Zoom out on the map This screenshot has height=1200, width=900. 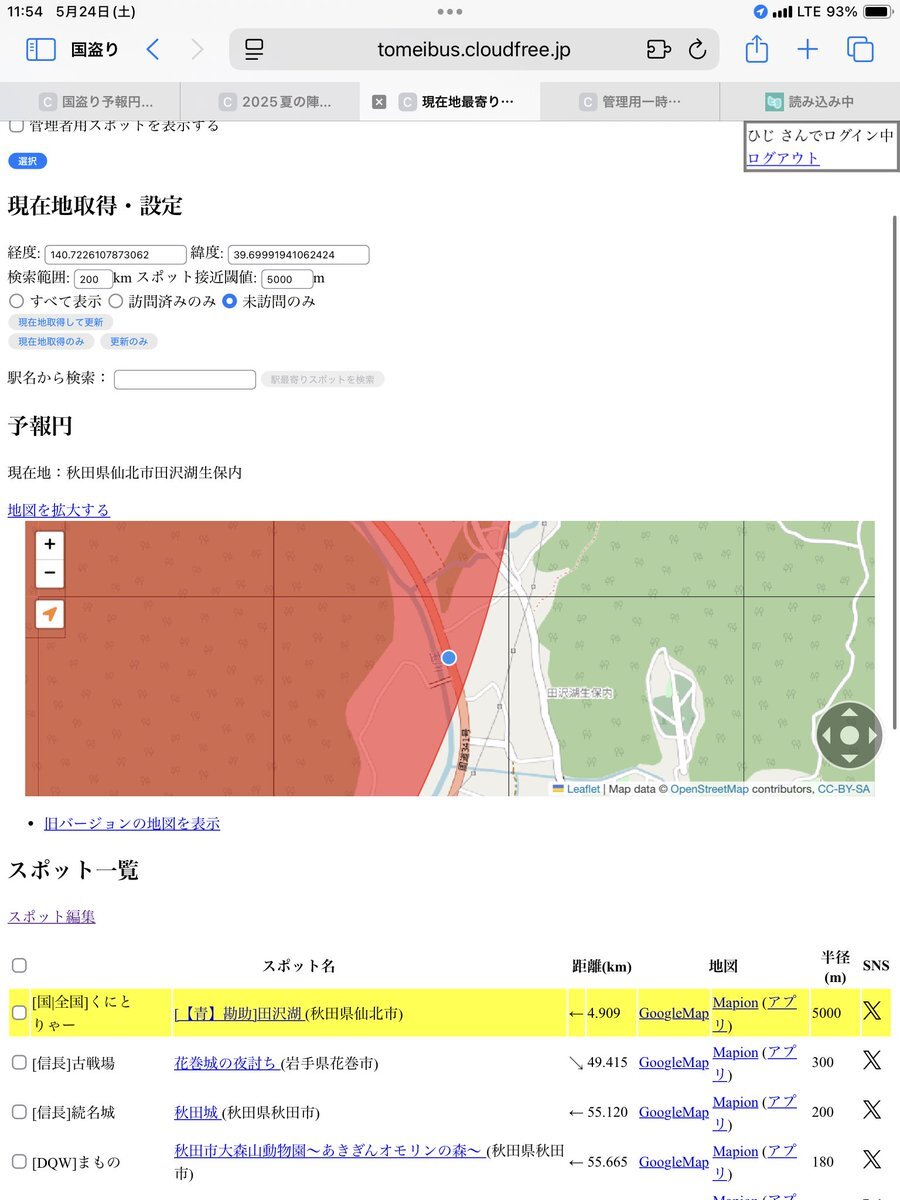(49, 573)
